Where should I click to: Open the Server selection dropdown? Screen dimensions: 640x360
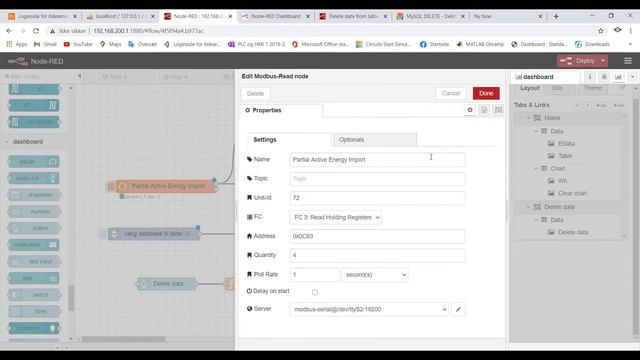point(369,309)
